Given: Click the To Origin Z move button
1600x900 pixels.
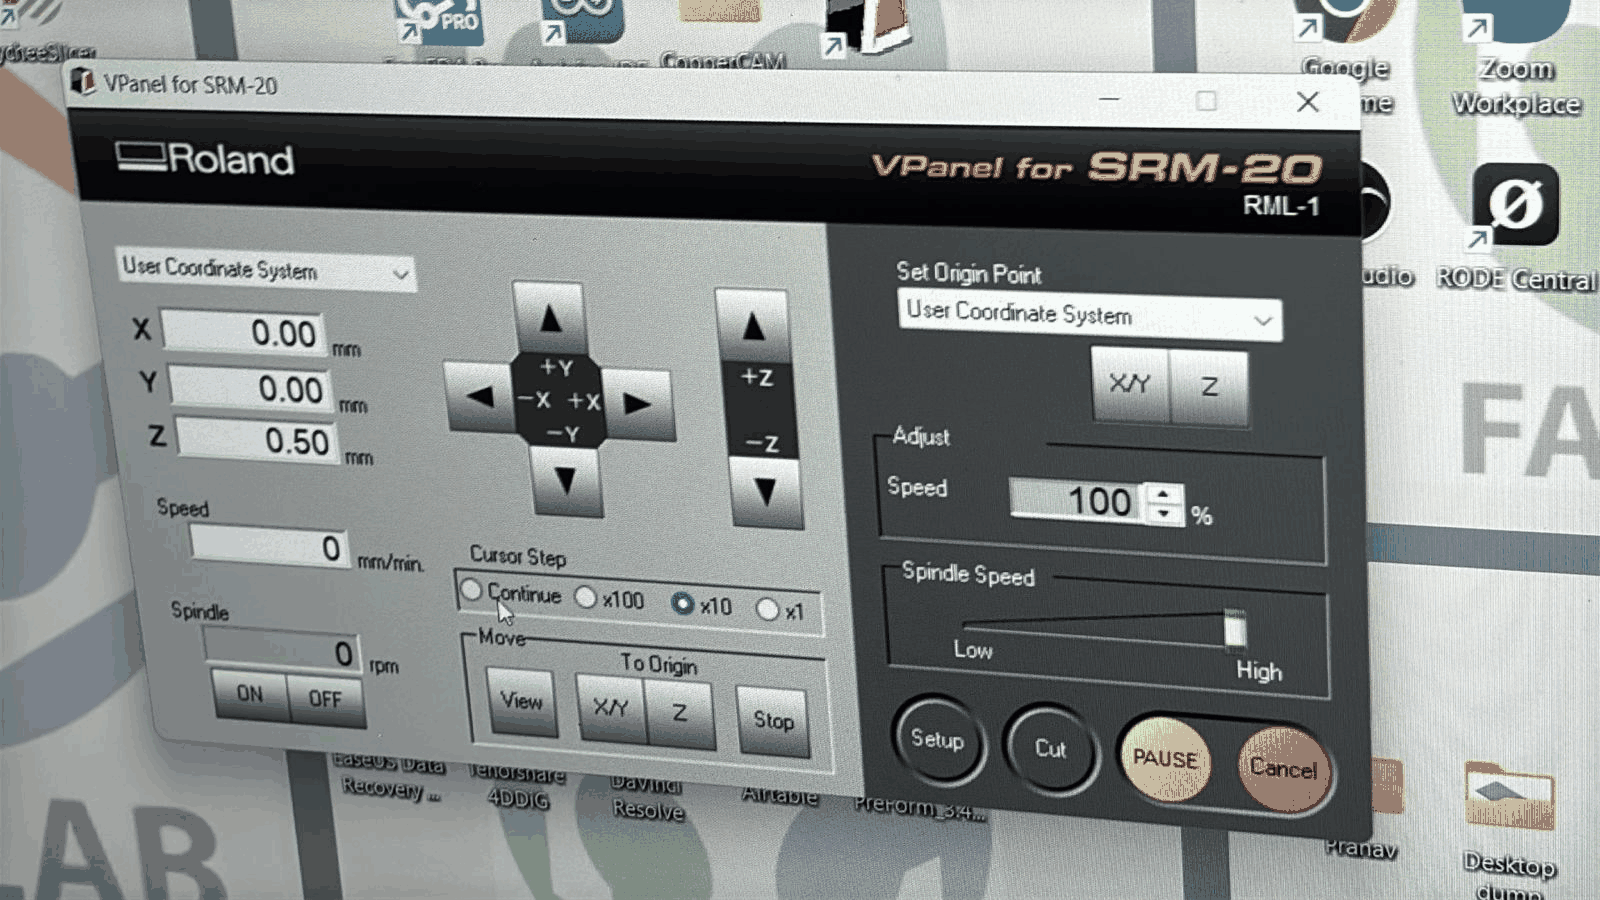Looking at the screenshot, I should pyautogui.click(x=680, y=713).
